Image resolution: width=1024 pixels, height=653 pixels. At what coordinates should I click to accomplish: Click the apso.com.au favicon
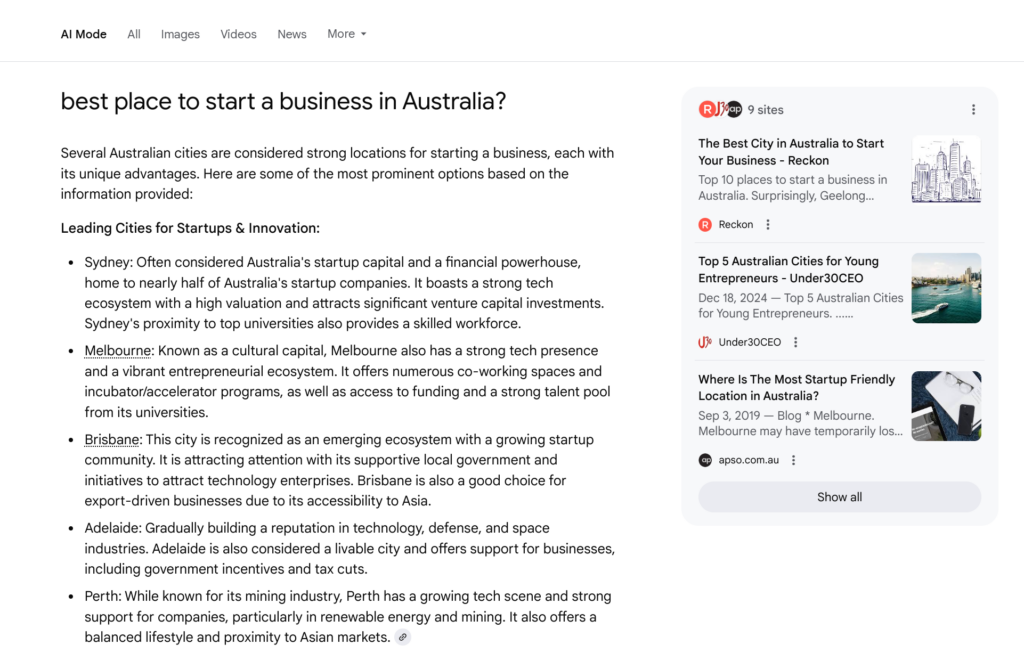(705, 460)
